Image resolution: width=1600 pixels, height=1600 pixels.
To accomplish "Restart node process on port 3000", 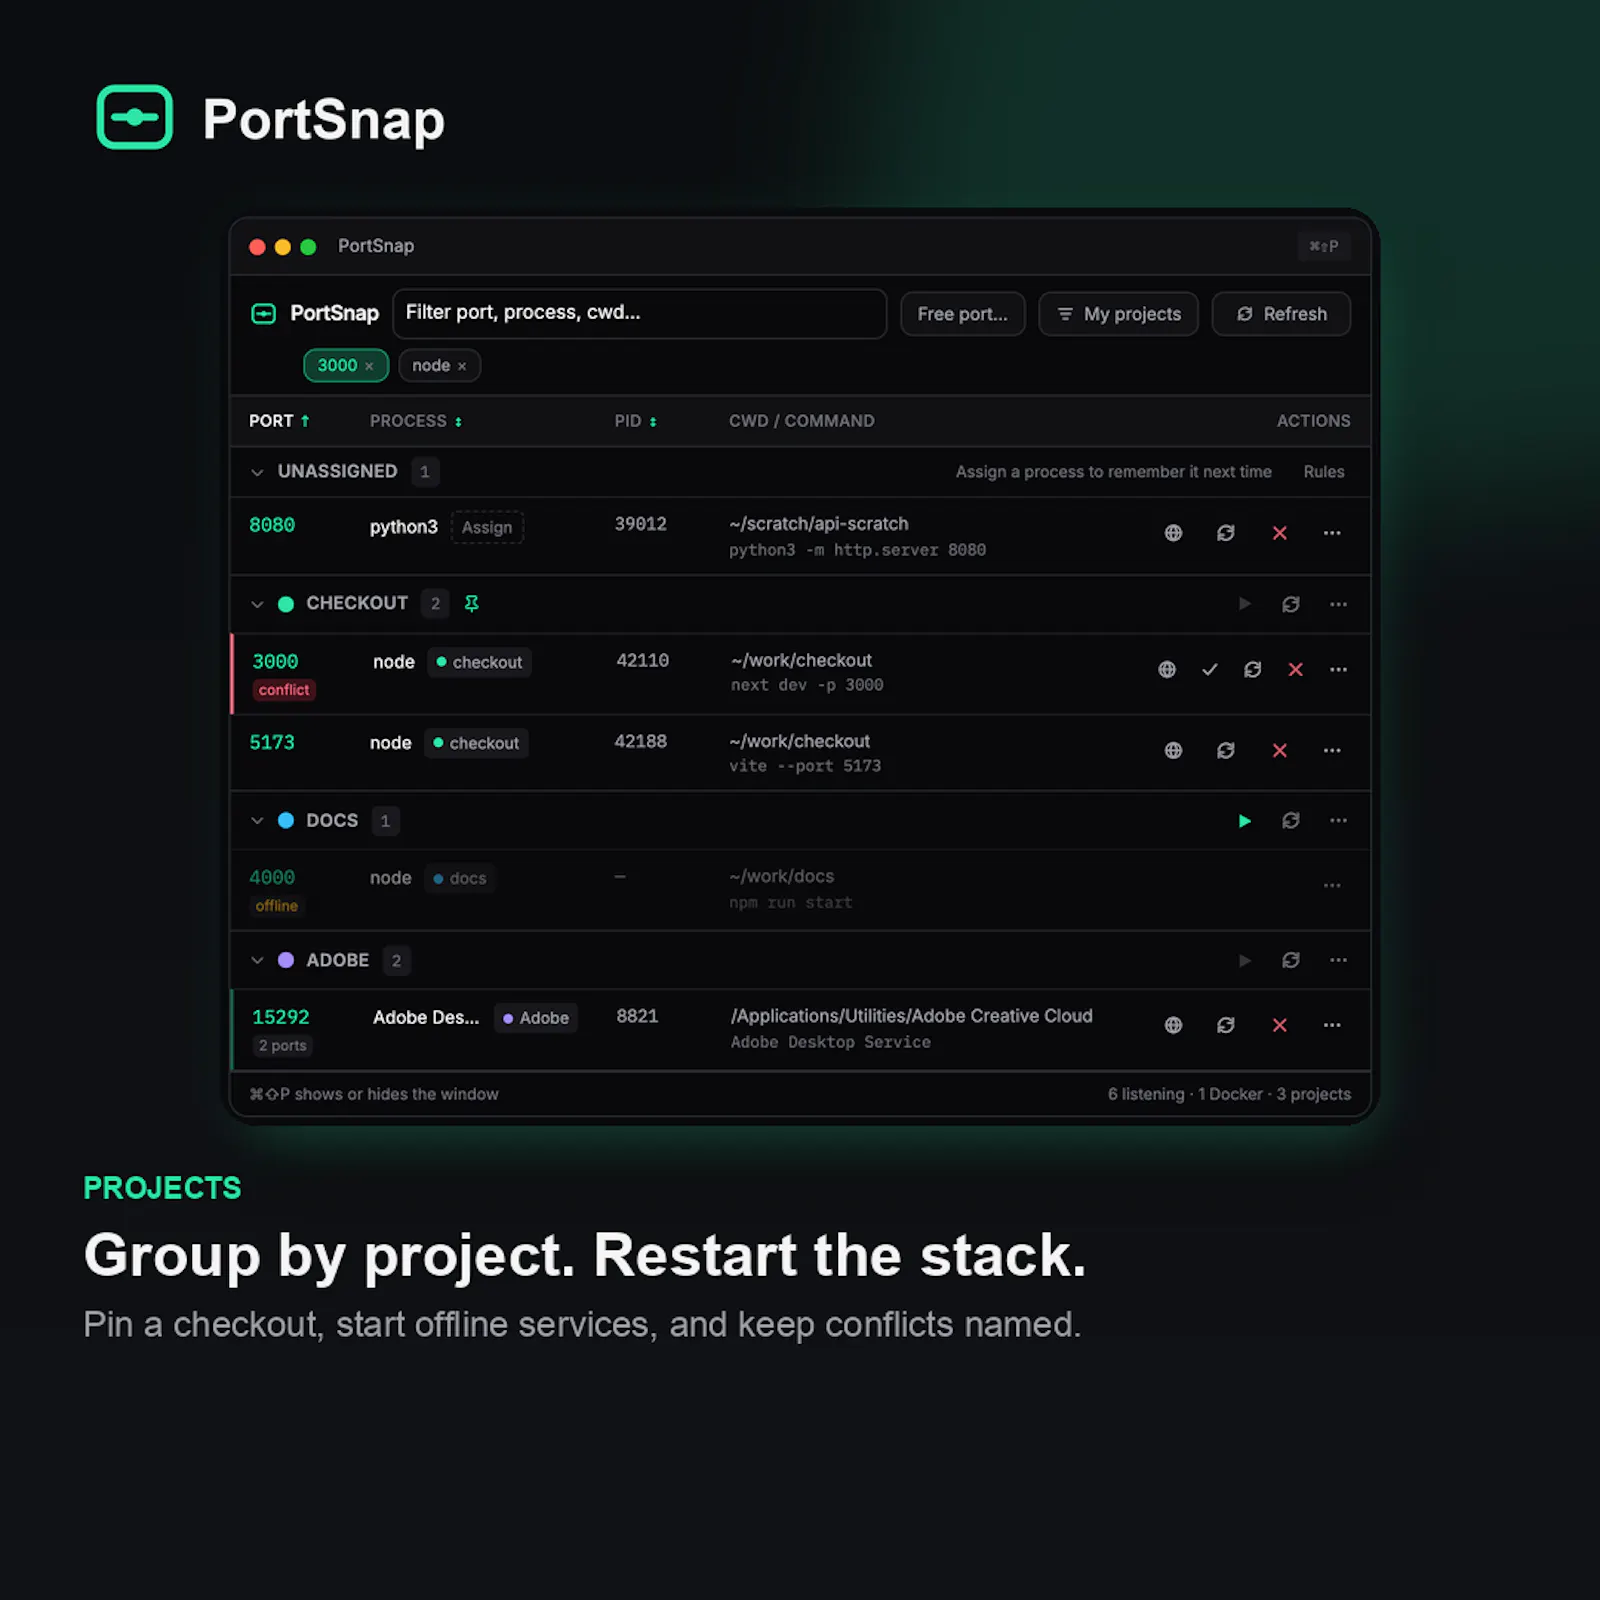I will [x=1252, y=669].
